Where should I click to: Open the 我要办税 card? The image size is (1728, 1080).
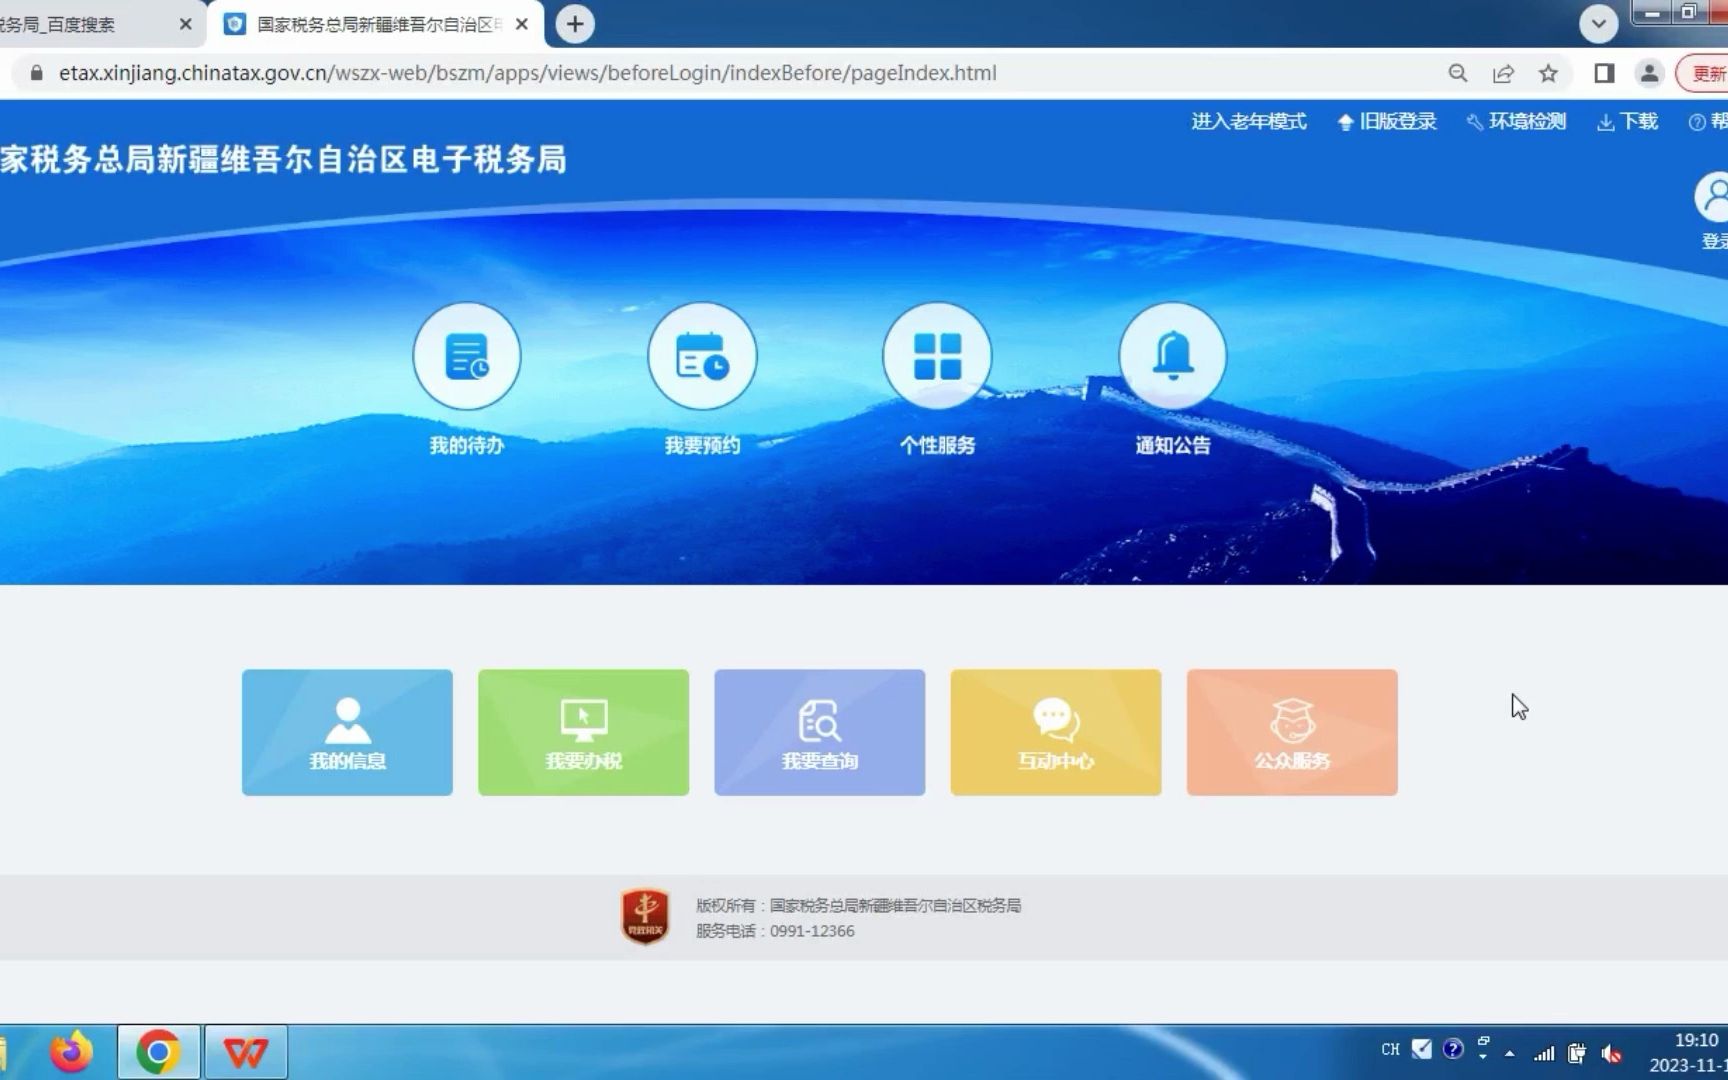point(583,732)
